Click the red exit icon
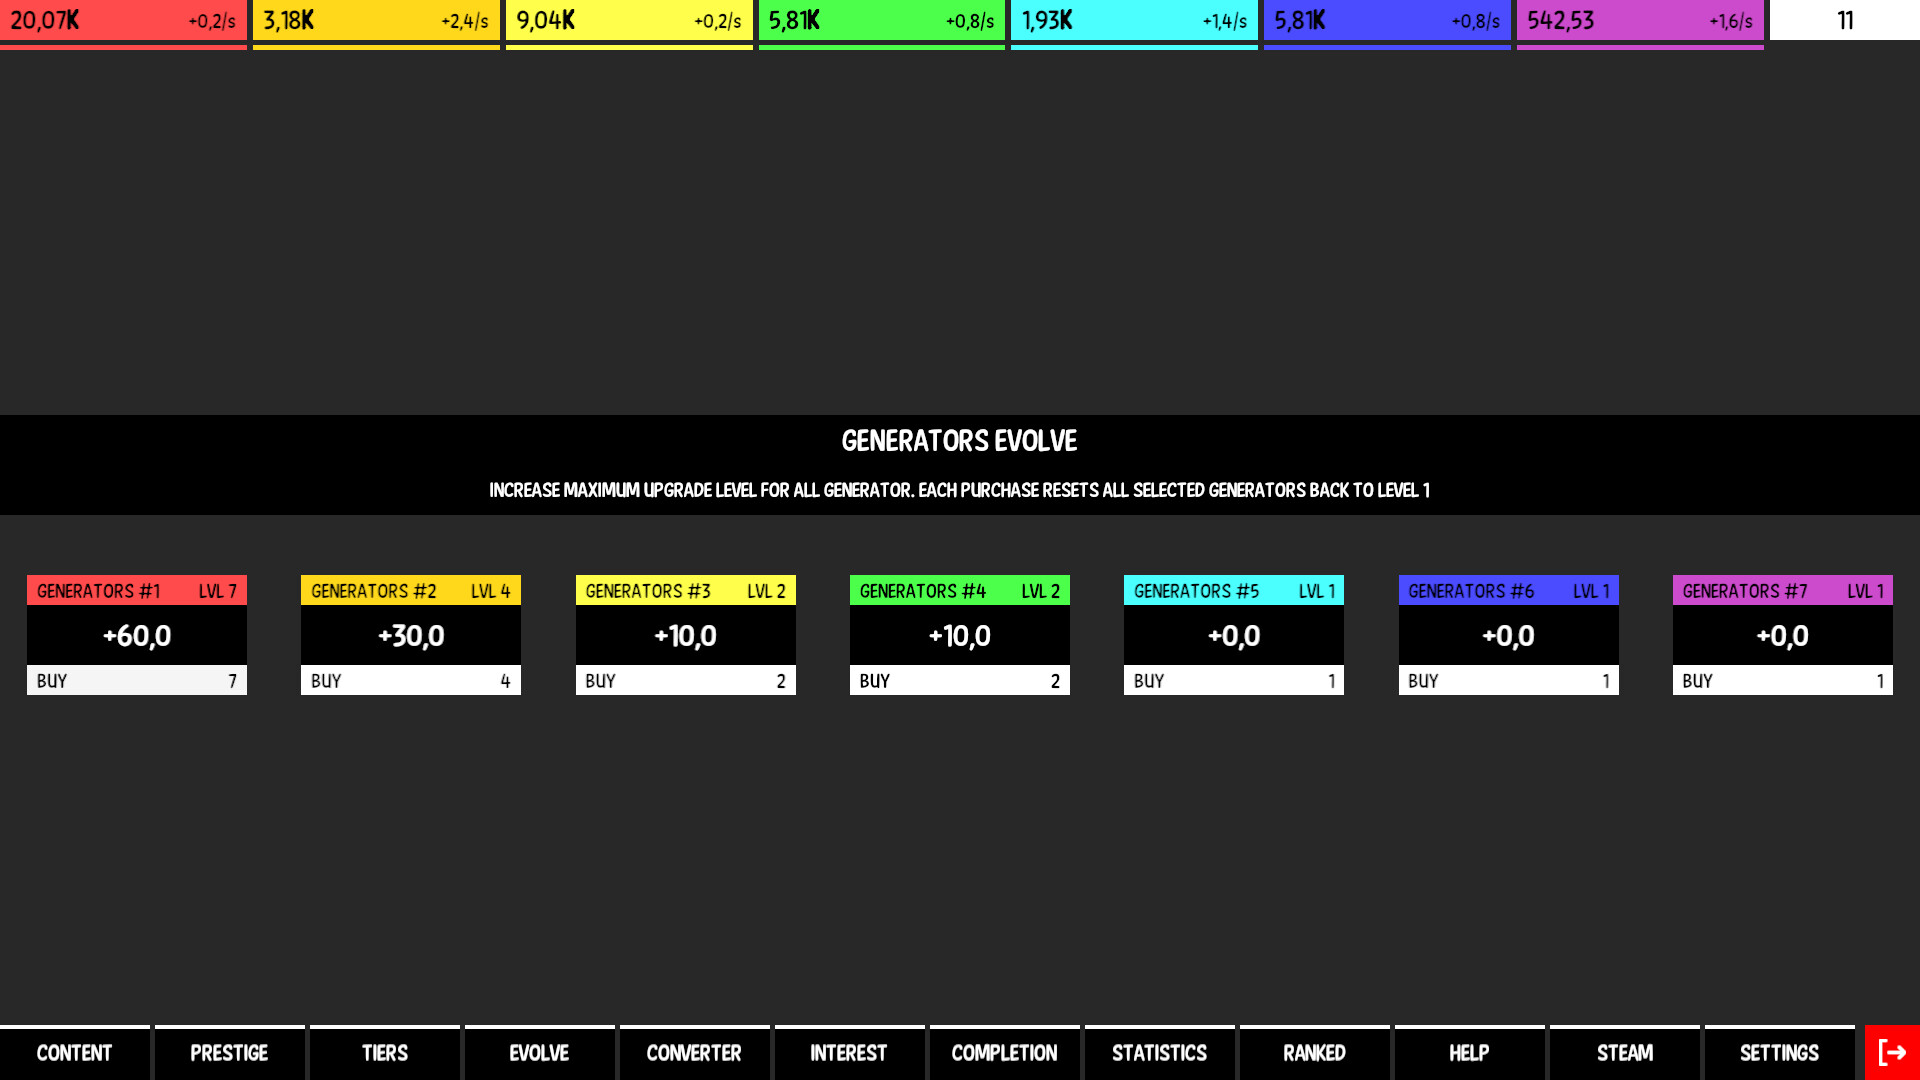1920x1080 pixels. (x=1892, y=1052)
